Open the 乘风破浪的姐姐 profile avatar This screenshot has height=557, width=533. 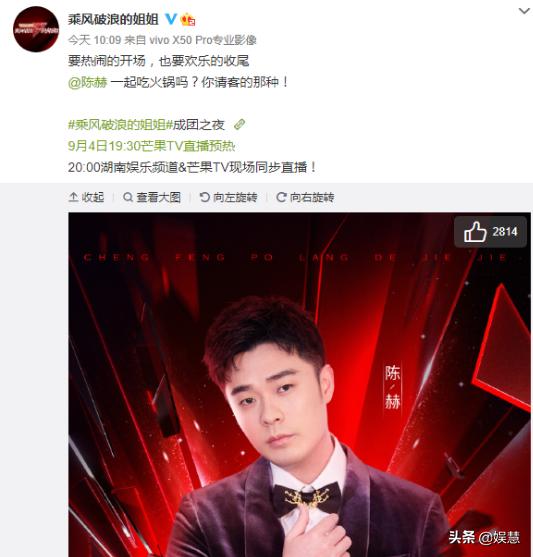click(x=36, y=29)
